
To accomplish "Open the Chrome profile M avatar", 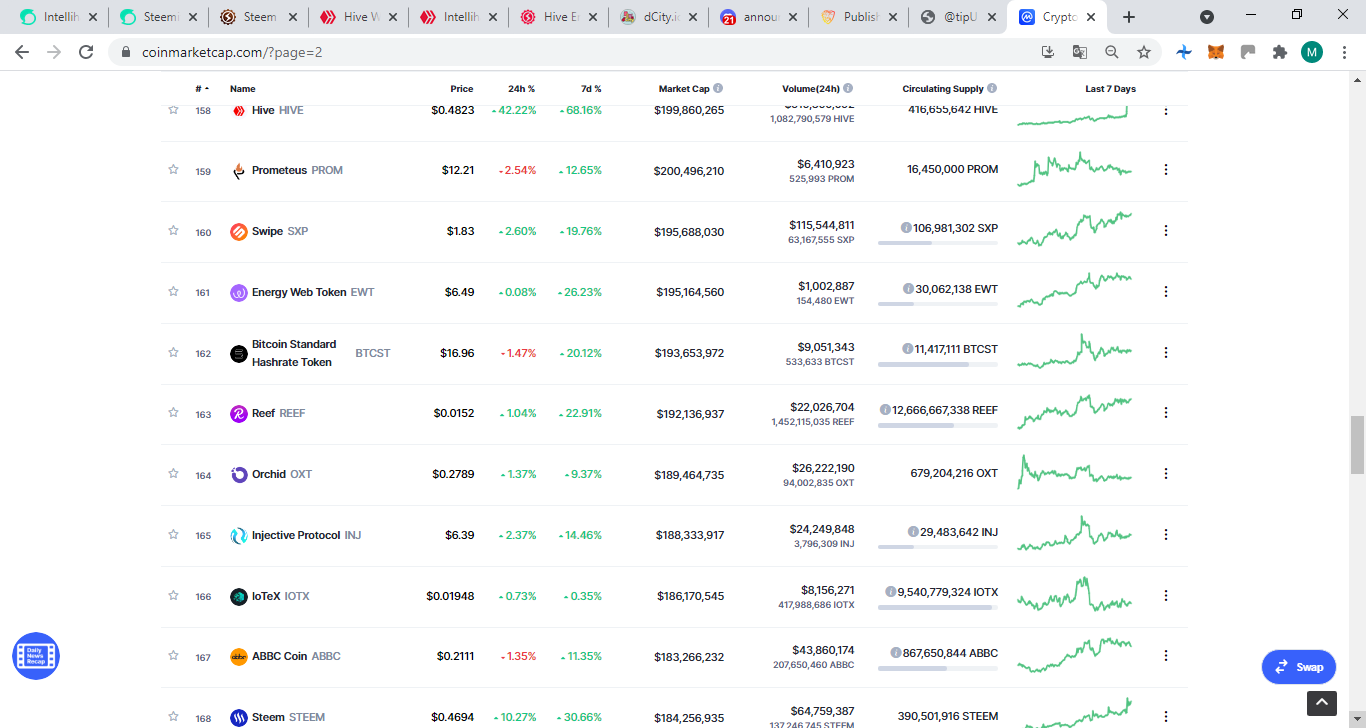I will click(x=1312, y=52).
